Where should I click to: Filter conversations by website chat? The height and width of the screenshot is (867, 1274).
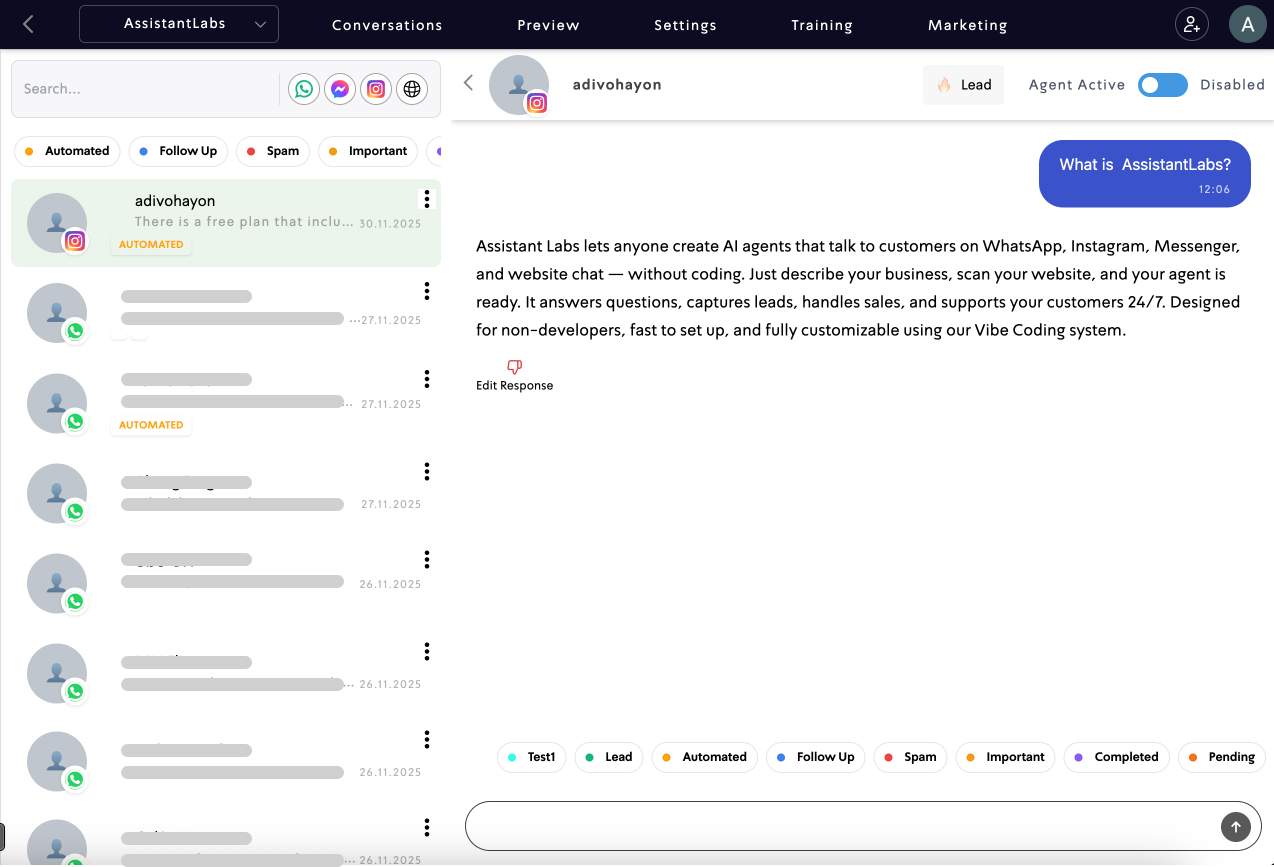412,88
